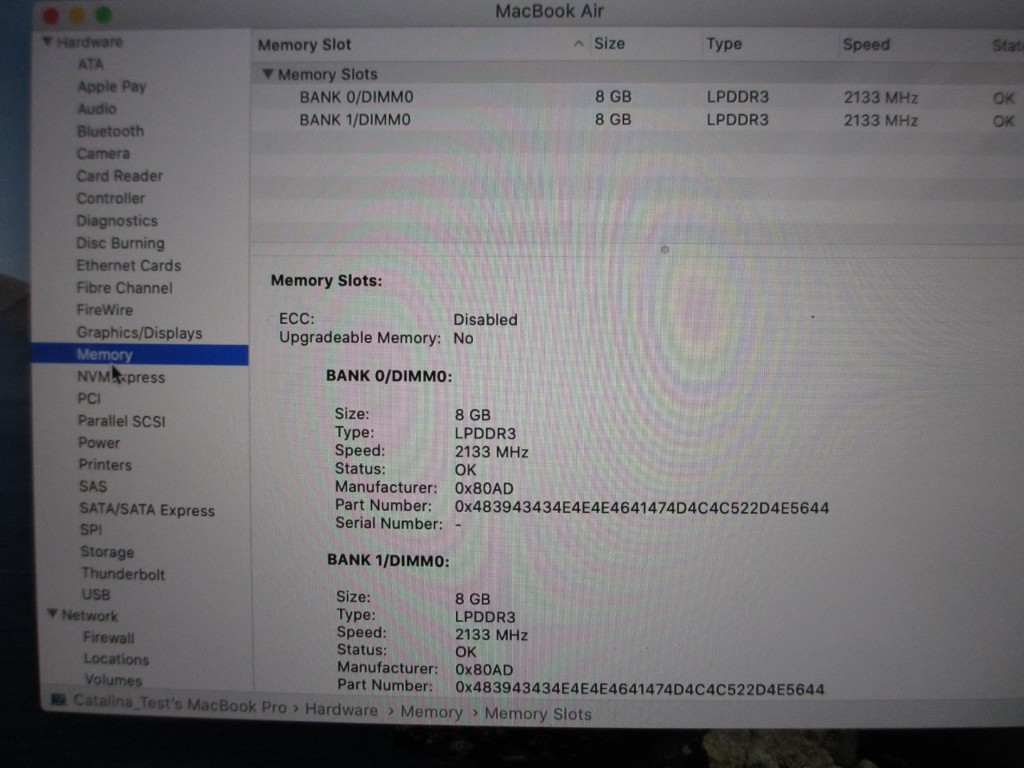
Task: Click the BANK 0/DIMM0 Manufacturer 0x80AD value
Action: (x=484, y=488)
